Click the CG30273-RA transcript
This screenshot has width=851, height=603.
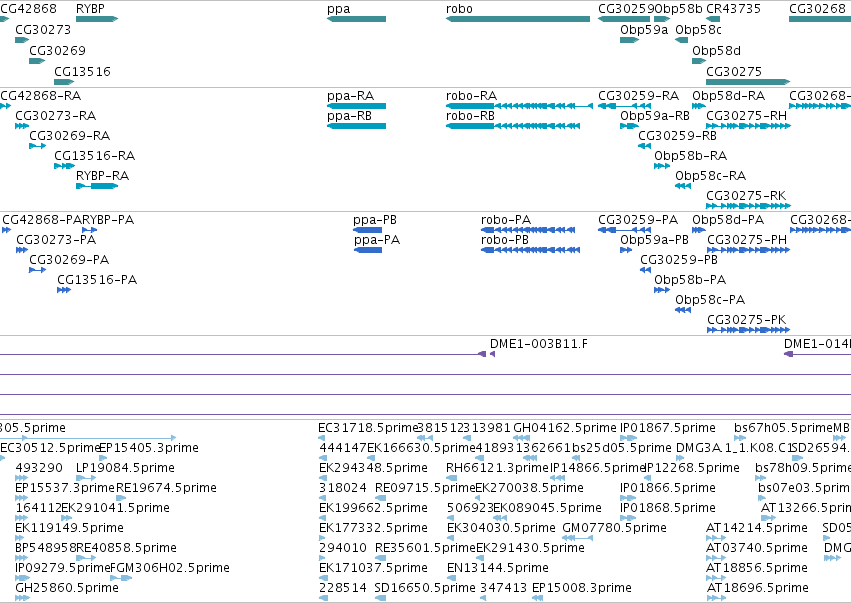(x=22, y=126)
